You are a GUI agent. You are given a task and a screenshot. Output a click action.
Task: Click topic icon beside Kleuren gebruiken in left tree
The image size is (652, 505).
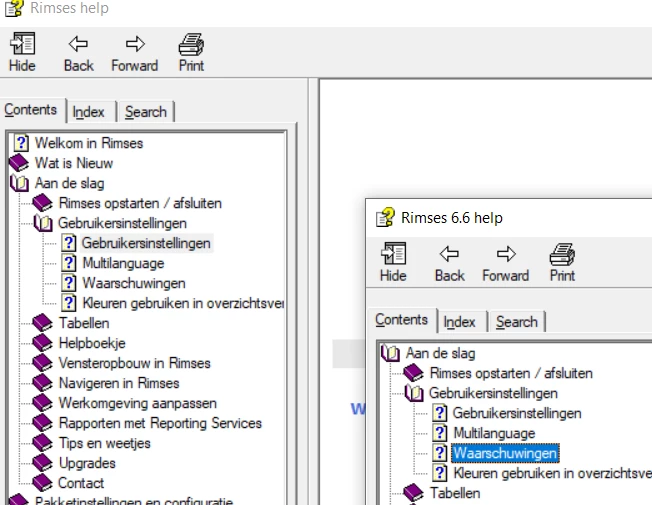pos(69,303)
